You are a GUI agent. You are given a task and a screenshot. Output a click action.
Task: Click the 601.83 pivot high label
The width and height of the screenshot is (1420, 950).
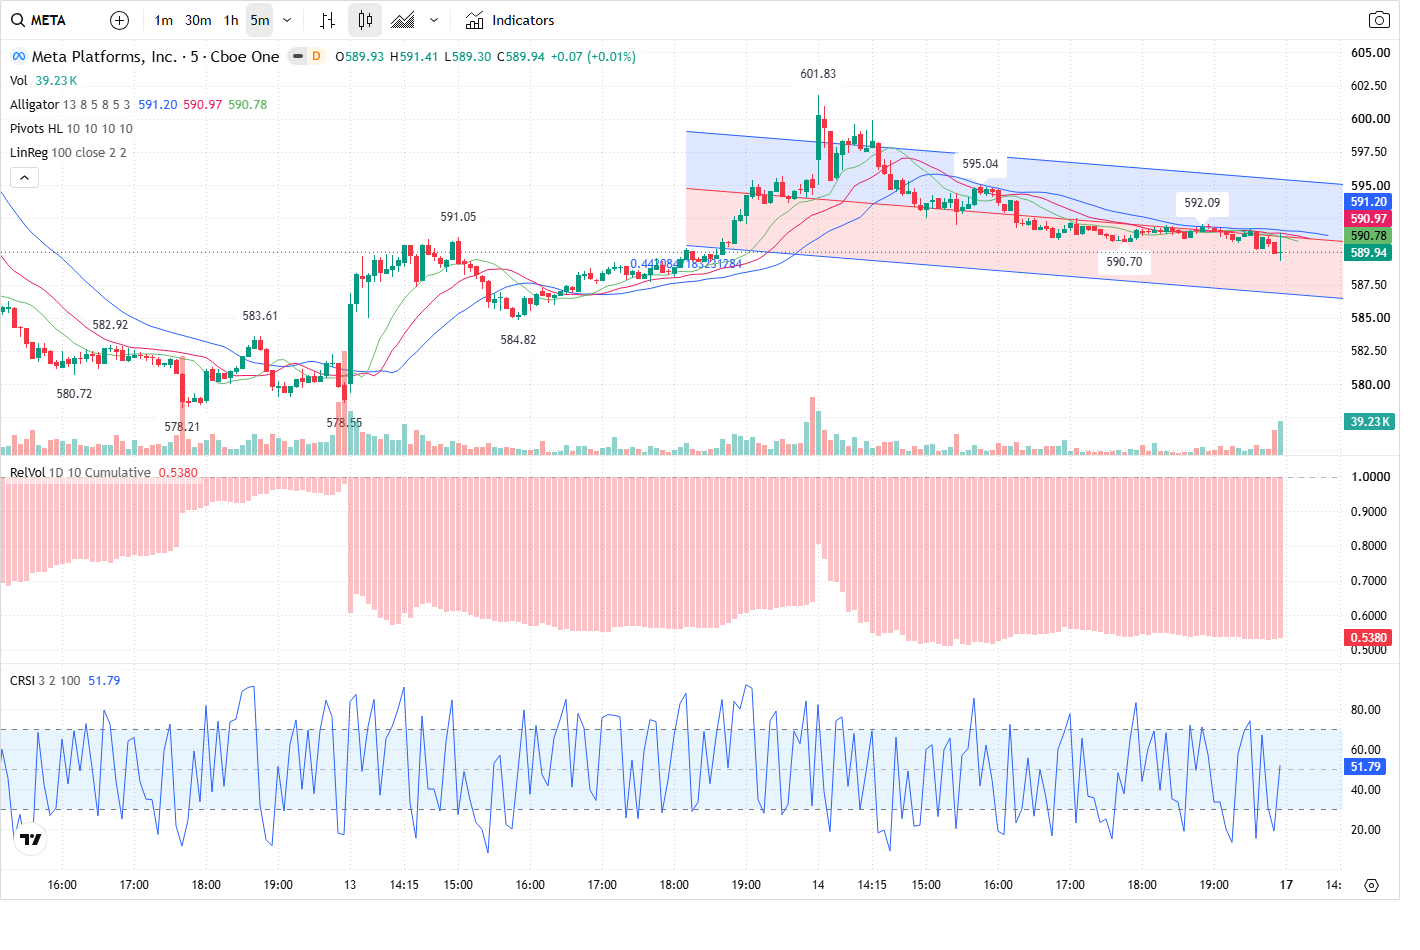click(818, 74)
